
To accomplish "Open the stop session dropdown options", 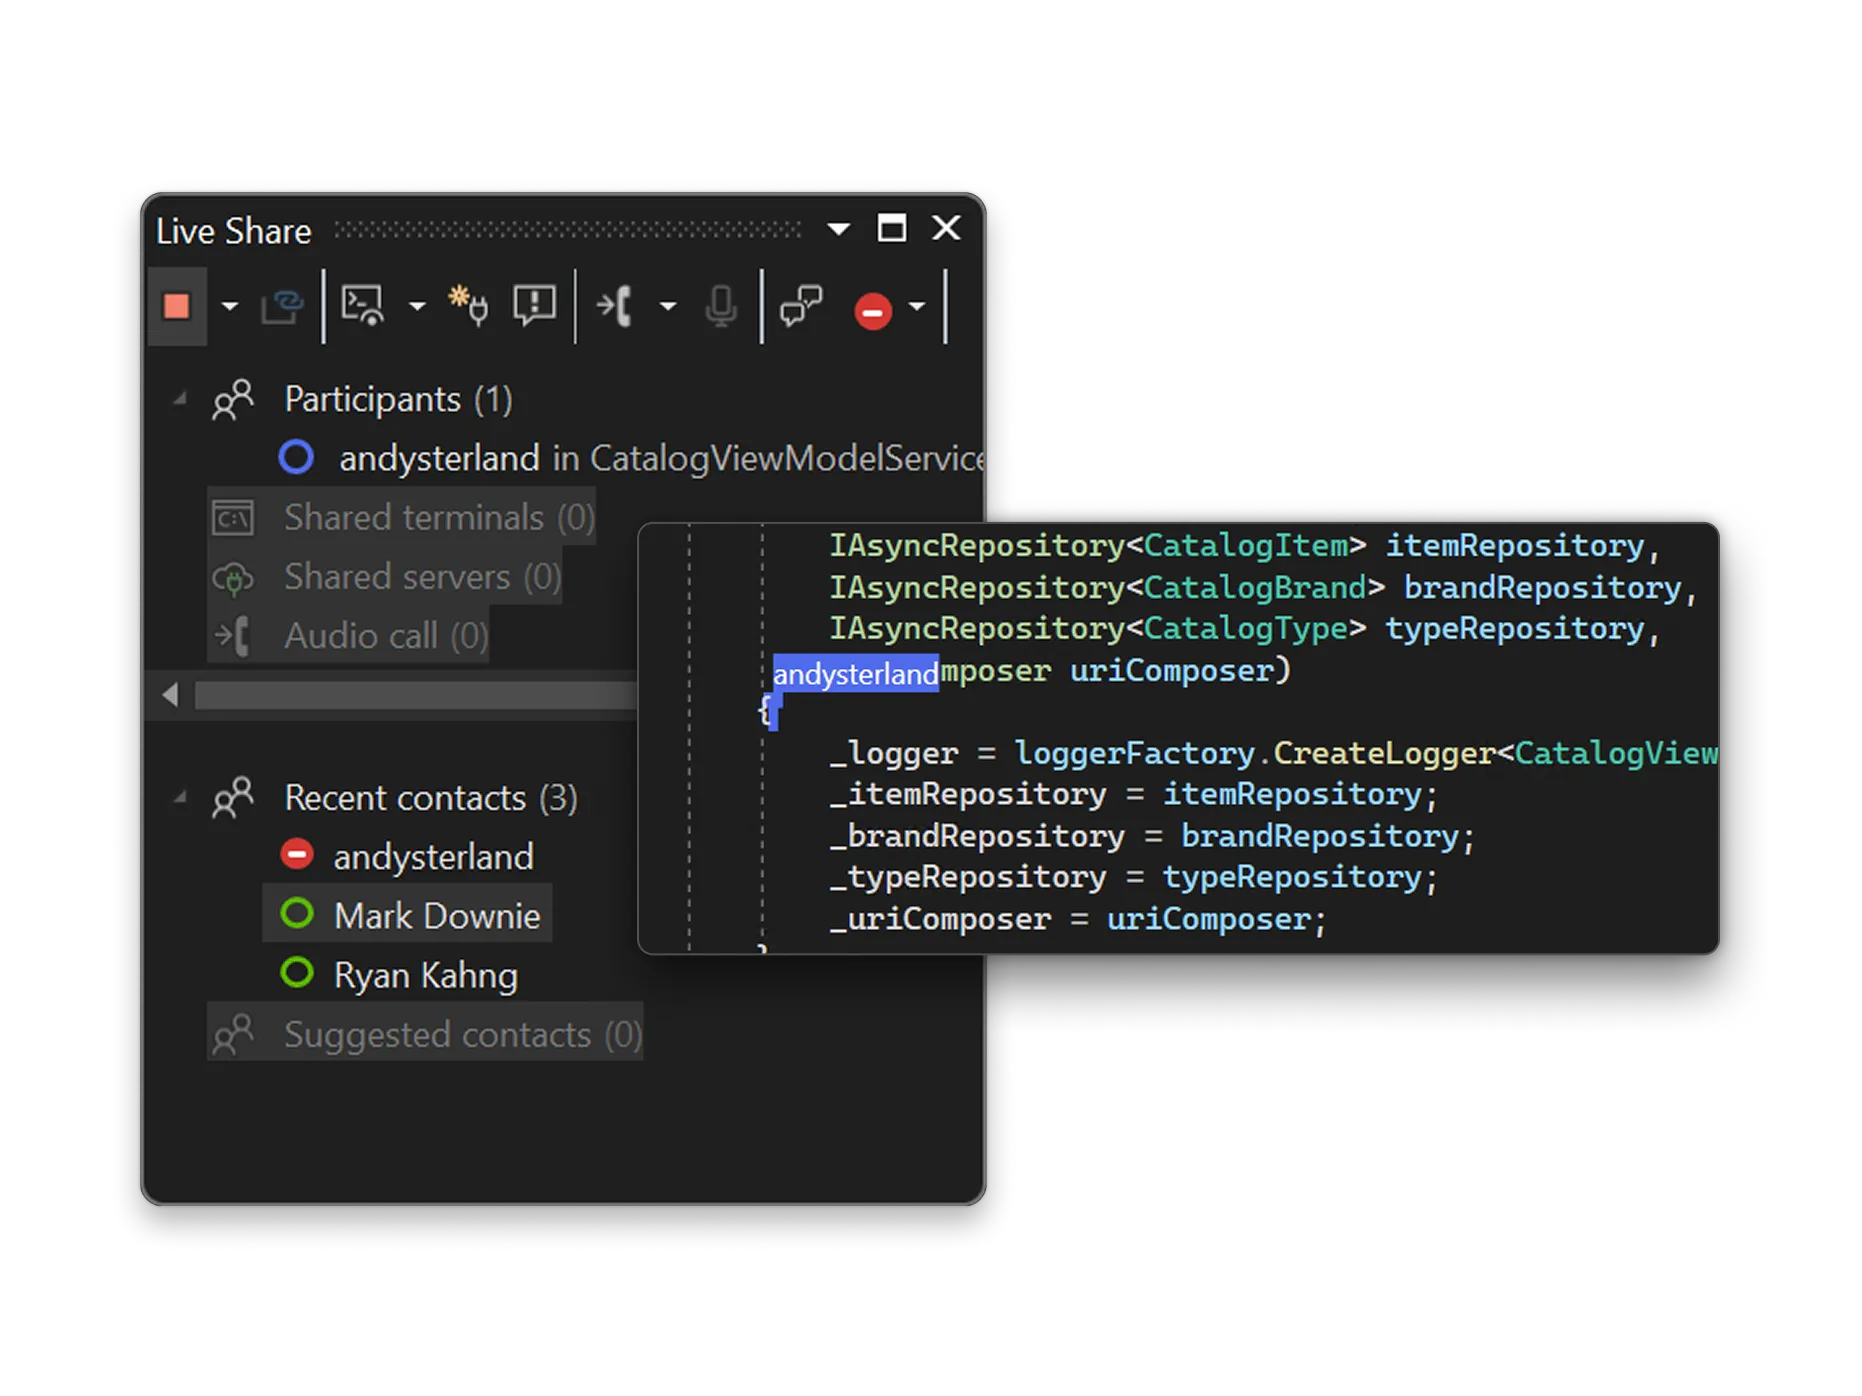I will (230, 308).
